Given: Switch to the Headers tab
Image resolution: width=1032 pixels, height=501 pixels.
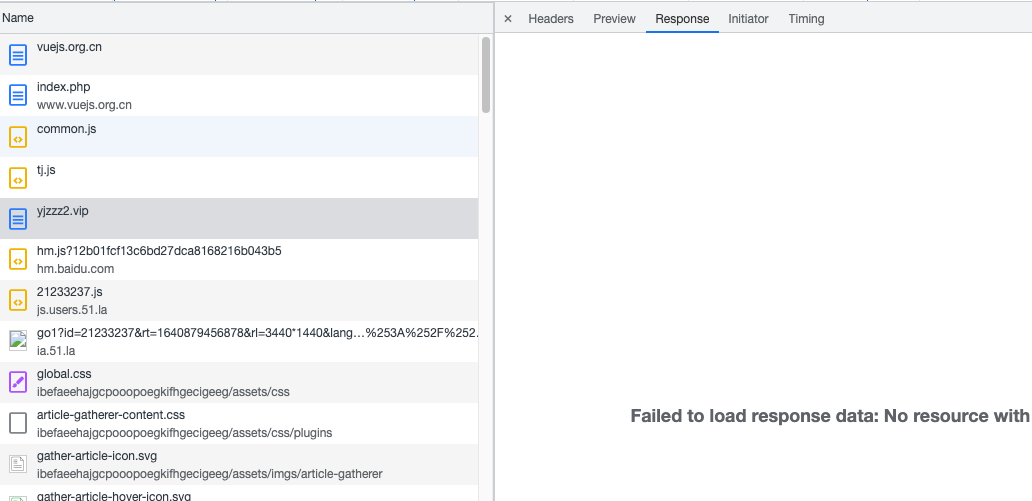Looking at the screenshot, I should pyautogui.click(x=551, y=19).
